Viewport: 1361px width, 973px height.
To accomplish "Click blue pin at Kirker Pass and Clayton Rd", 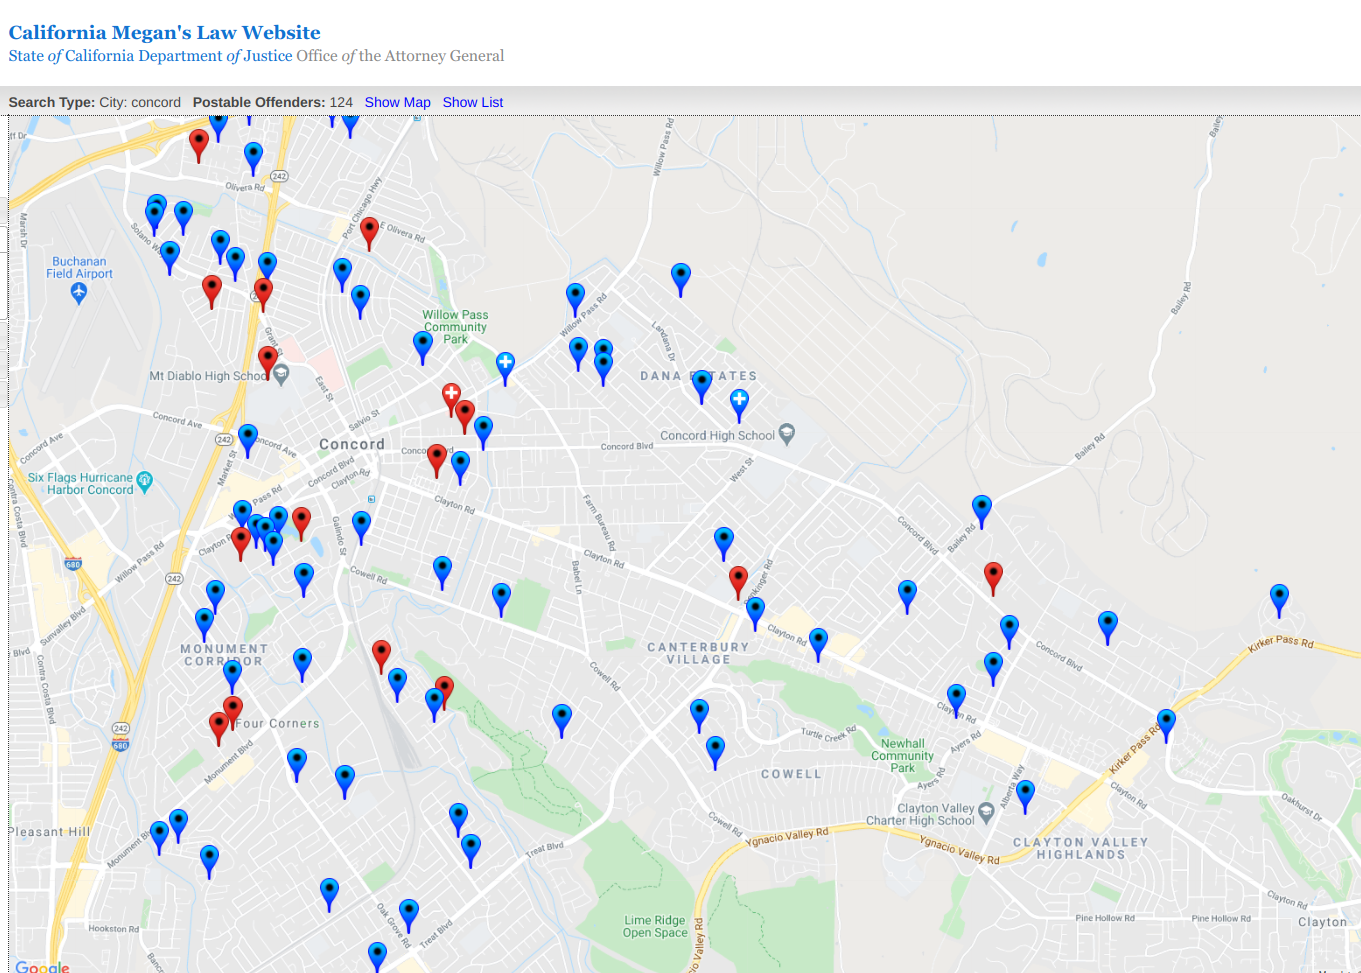I will coord(1166,721).
